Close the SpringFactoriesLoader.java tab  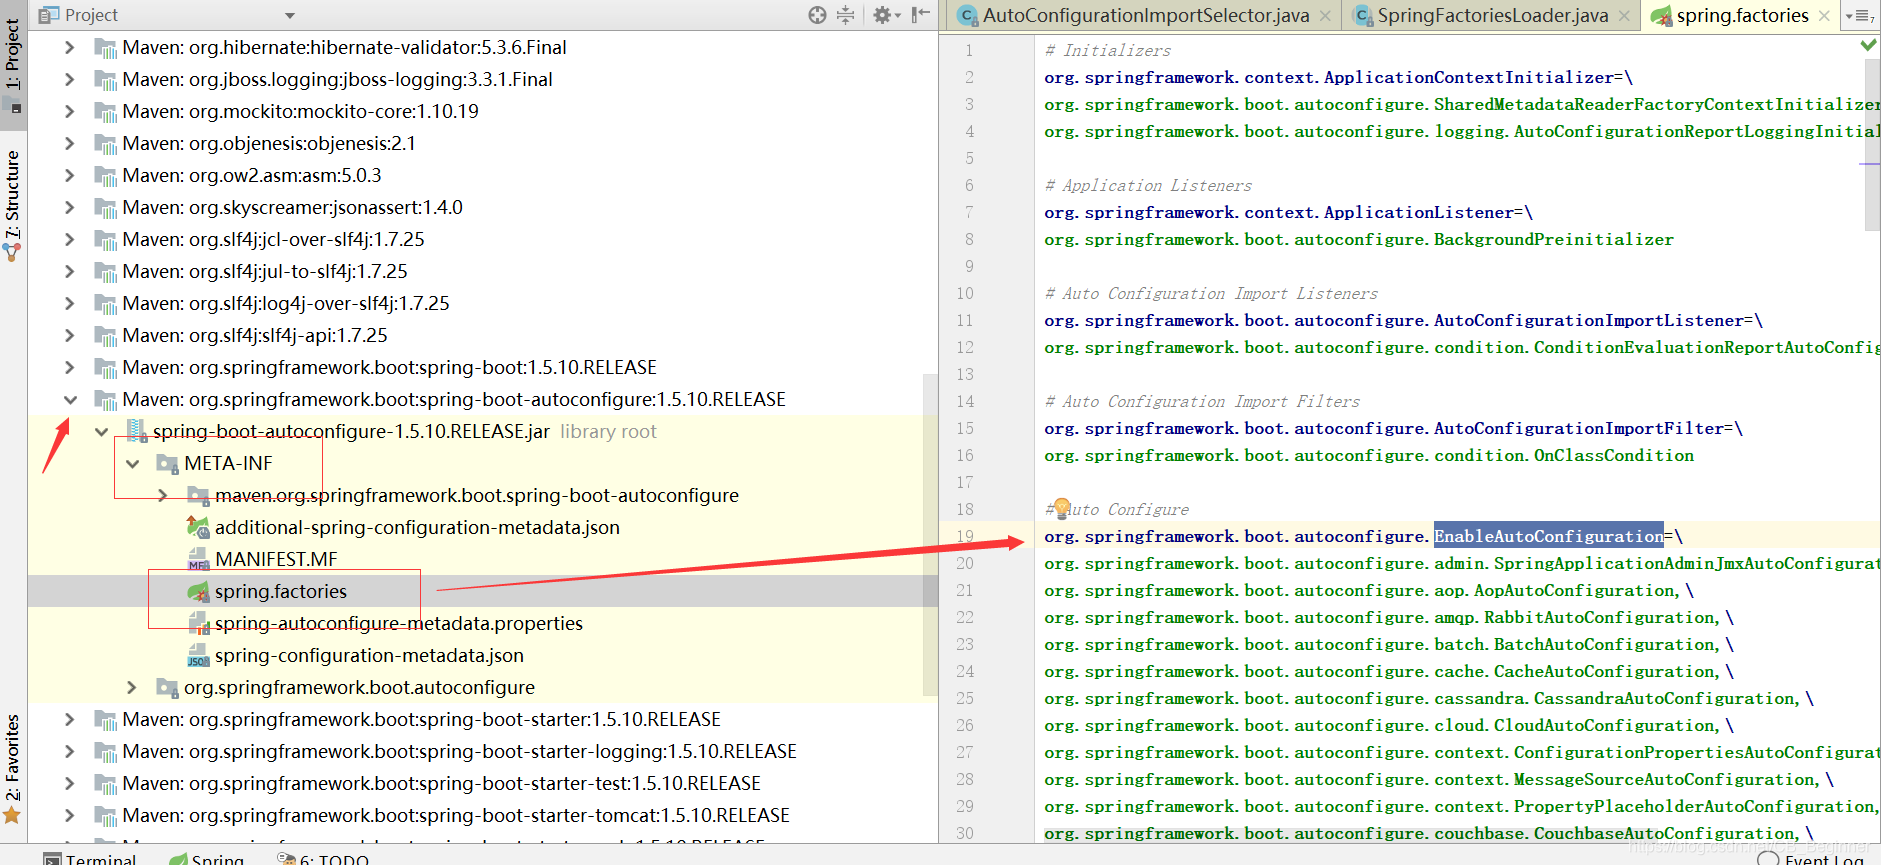coord(1624,15)
